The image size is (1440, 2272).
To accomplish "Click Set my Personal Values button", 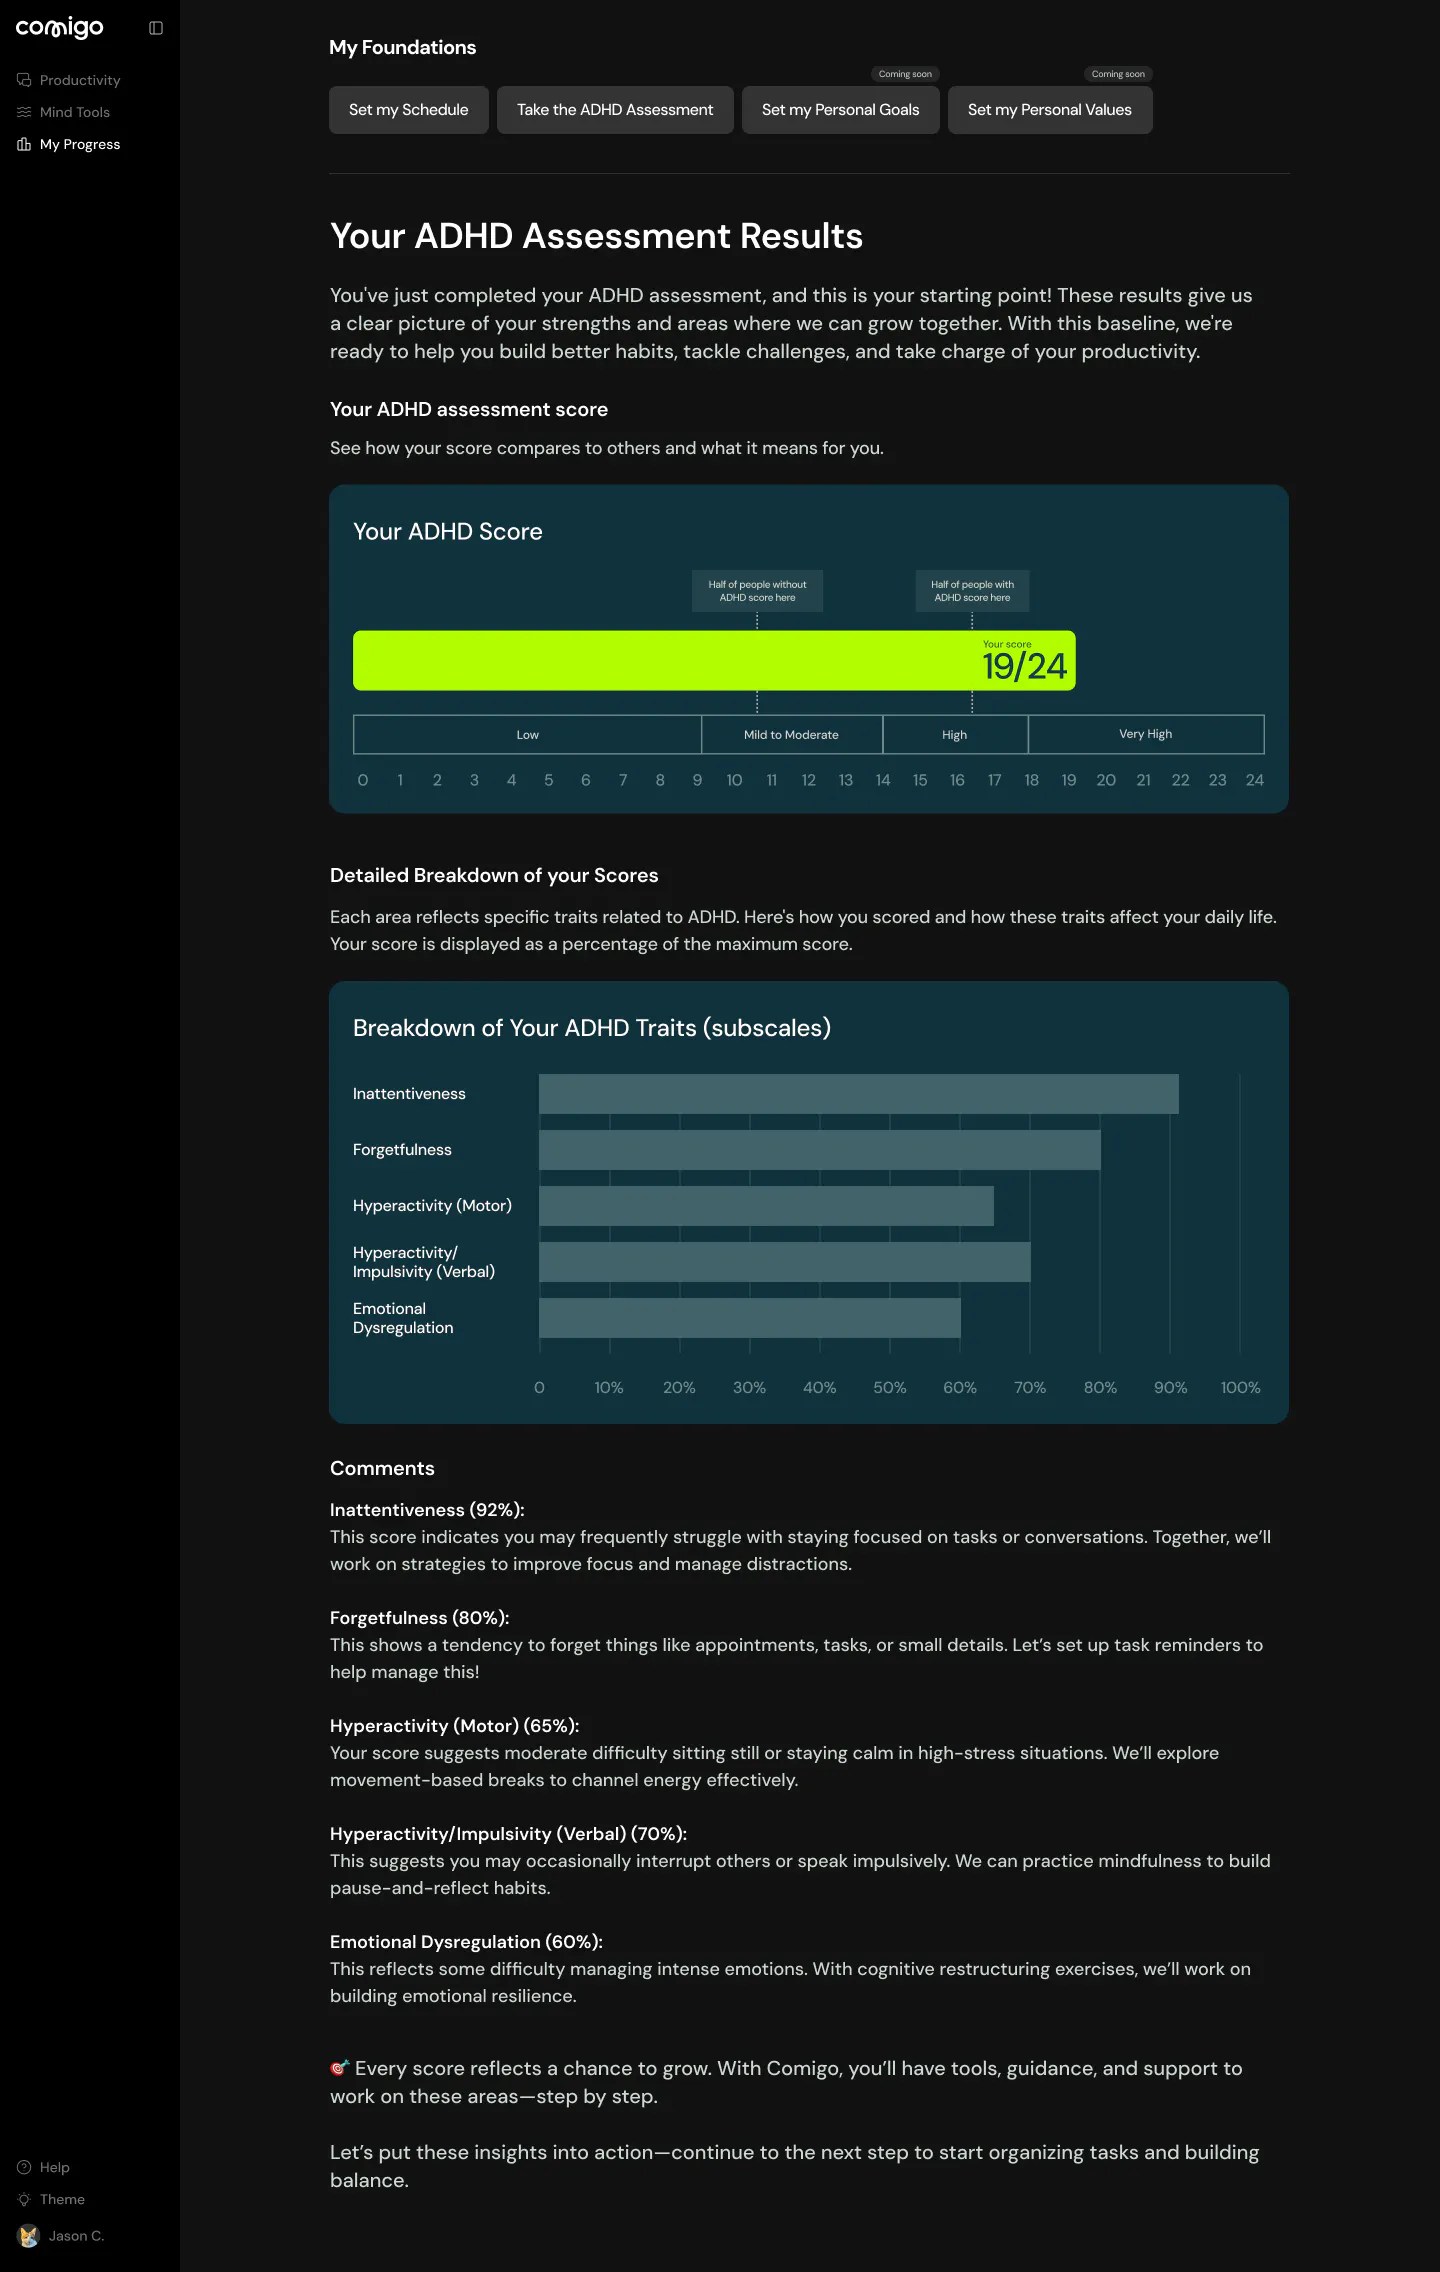I will point(1050,110).
